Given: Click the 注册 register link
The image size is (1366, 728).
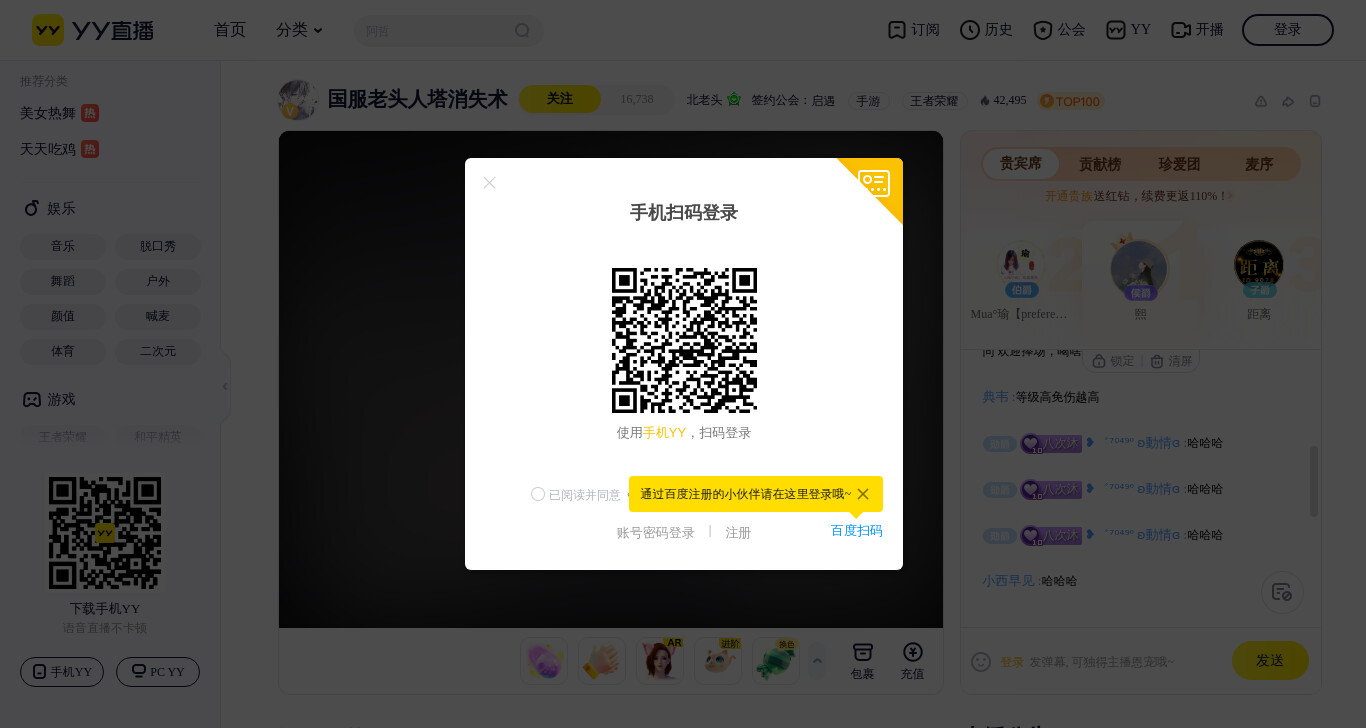Looking at the screenshot, I should tap(738, 533).
